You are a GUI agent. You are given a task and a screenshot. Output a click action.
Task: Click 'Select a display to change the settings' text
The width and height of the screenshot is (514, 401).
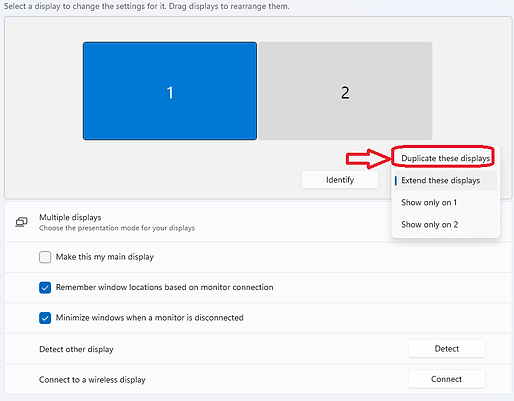[x=147, y=6]
